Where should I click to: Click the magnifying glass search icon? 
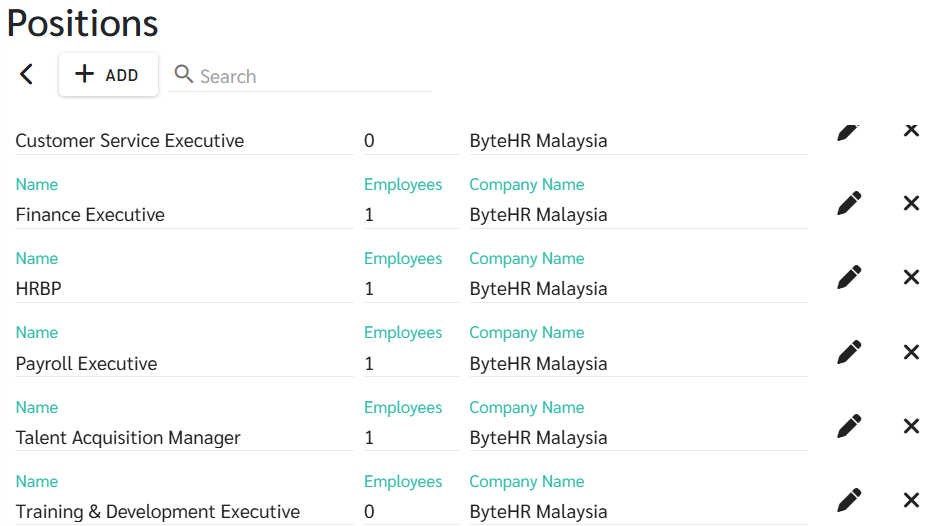183,74
